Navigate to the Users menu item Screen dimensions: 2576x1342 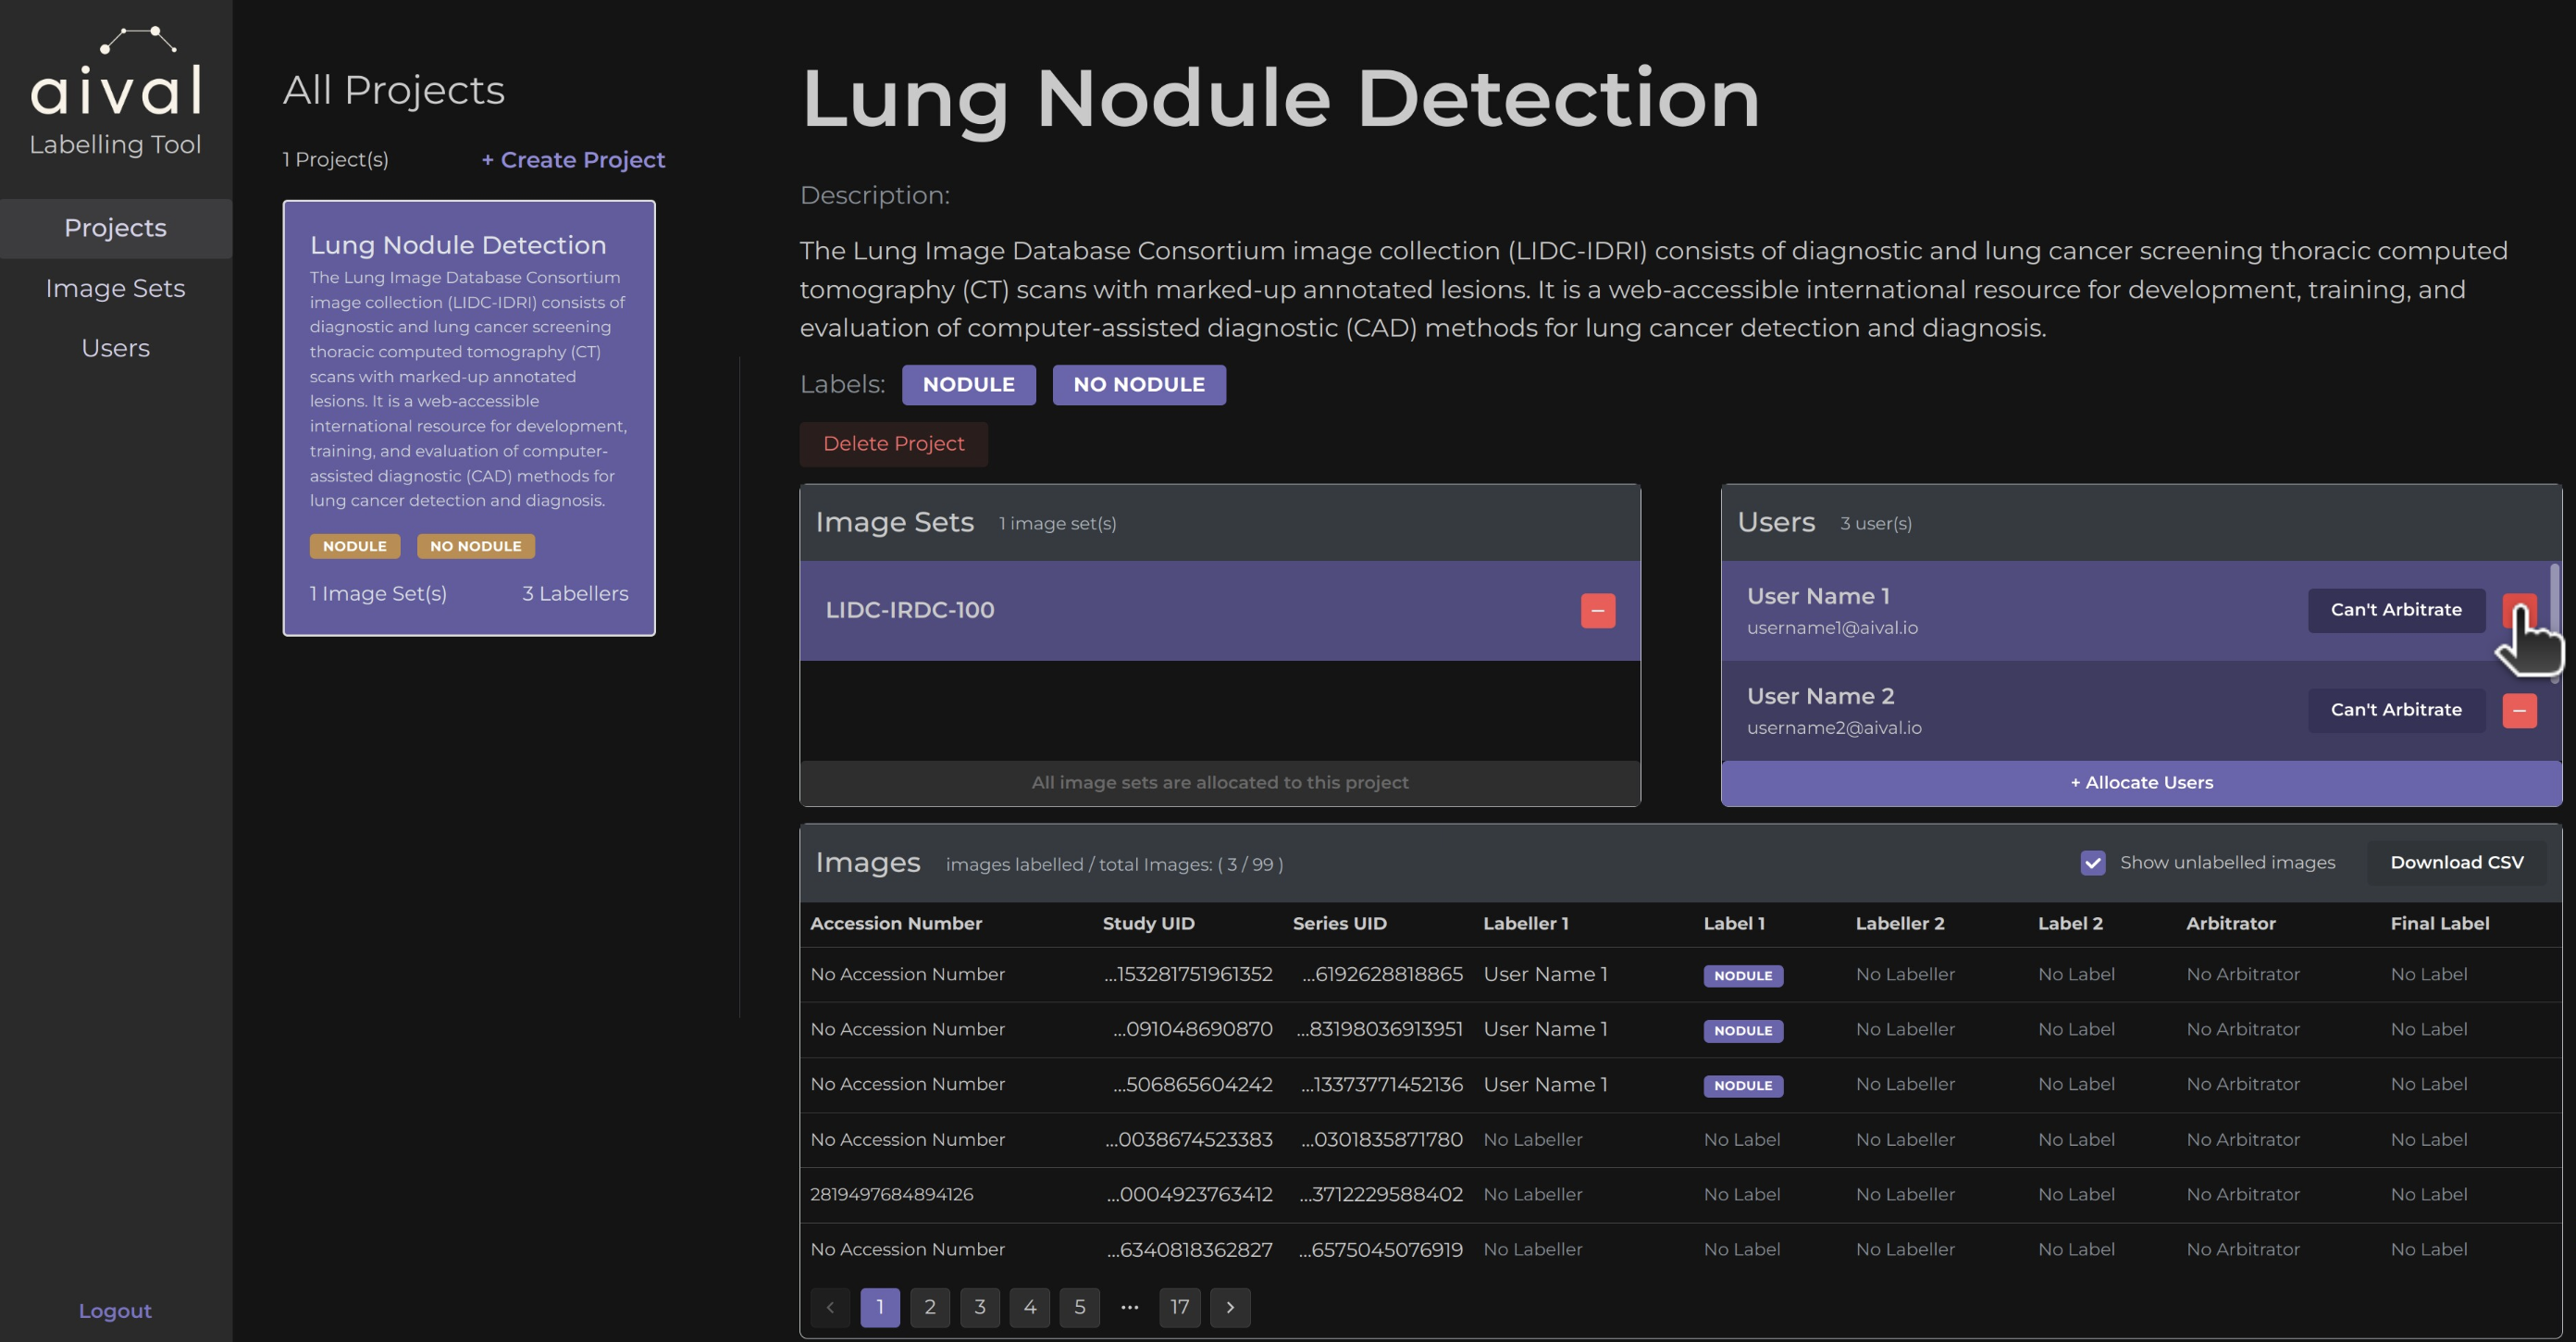click(x=114, y=349)
